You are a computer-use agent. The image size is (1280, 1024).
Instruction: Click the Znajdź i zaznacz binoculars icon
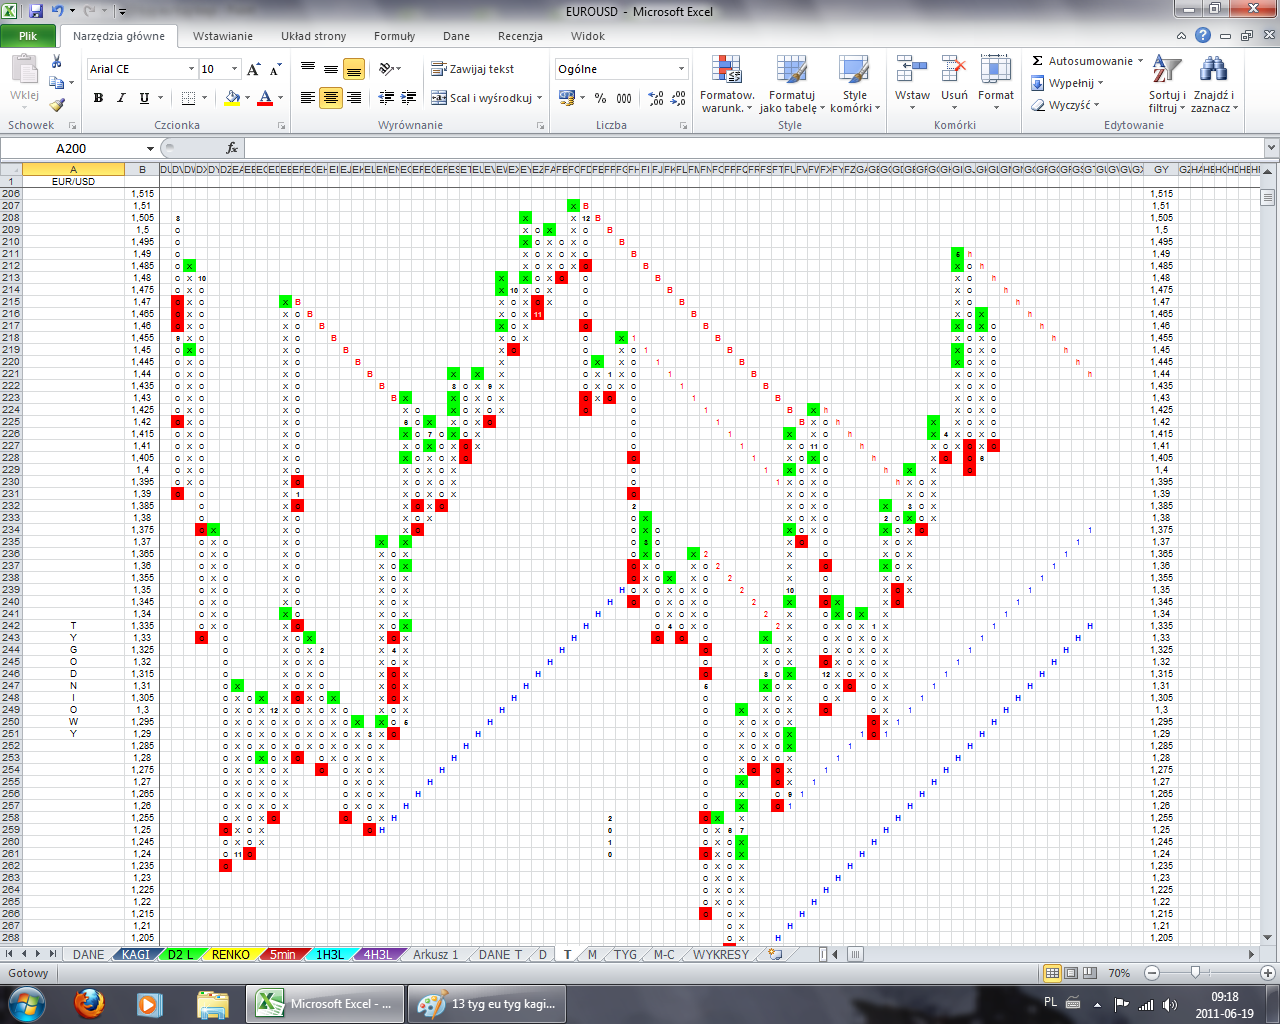pos(1213,84)
